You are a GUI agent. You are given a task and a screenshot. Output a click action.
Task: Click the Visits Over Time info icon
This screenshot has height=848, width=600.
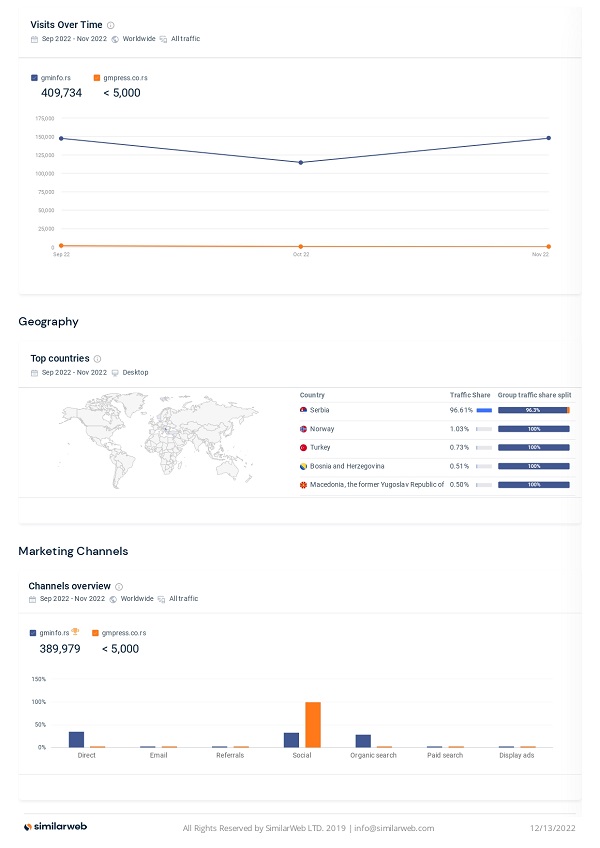point(110,25)
